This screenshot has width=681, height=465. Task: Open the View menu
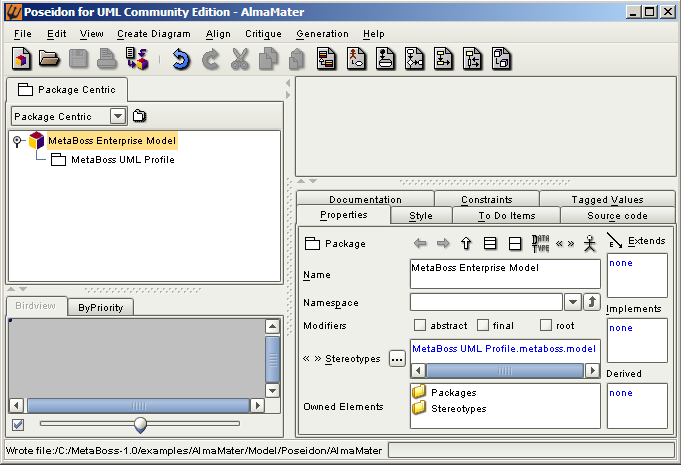coord(91,34)
